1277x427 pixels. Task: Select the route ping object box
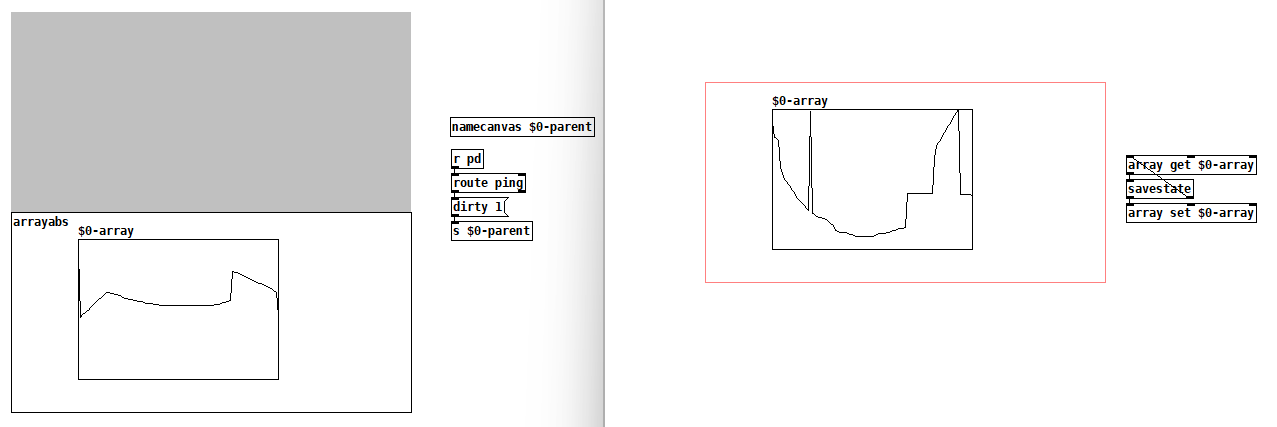488,183
